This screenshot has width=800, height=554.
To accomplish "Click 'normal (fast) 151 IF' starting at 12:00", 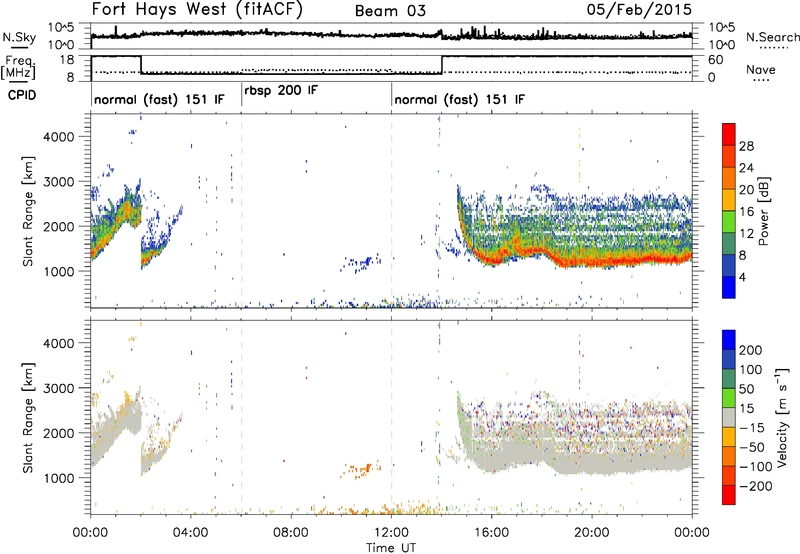I will 459,99.
